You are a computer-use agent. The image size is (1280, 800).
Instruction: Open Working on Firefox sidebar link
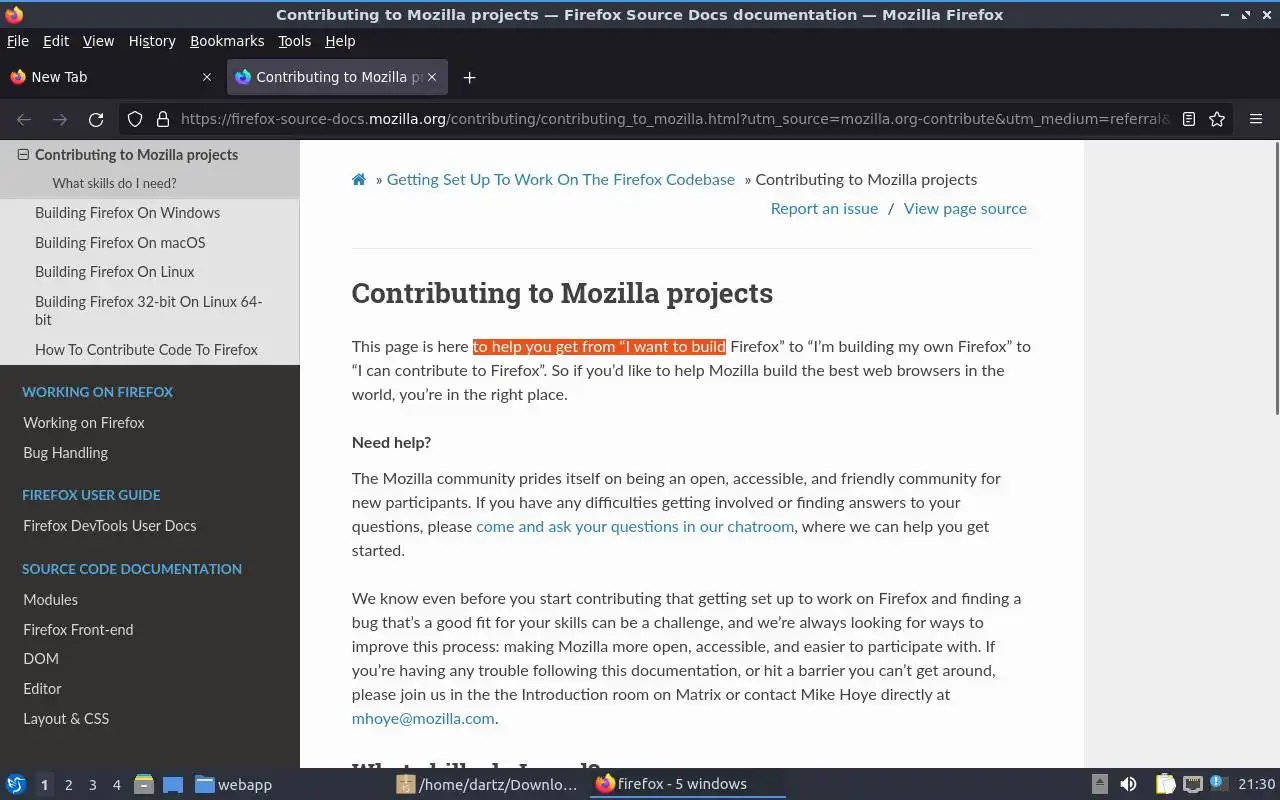click(x=84, y=423)
